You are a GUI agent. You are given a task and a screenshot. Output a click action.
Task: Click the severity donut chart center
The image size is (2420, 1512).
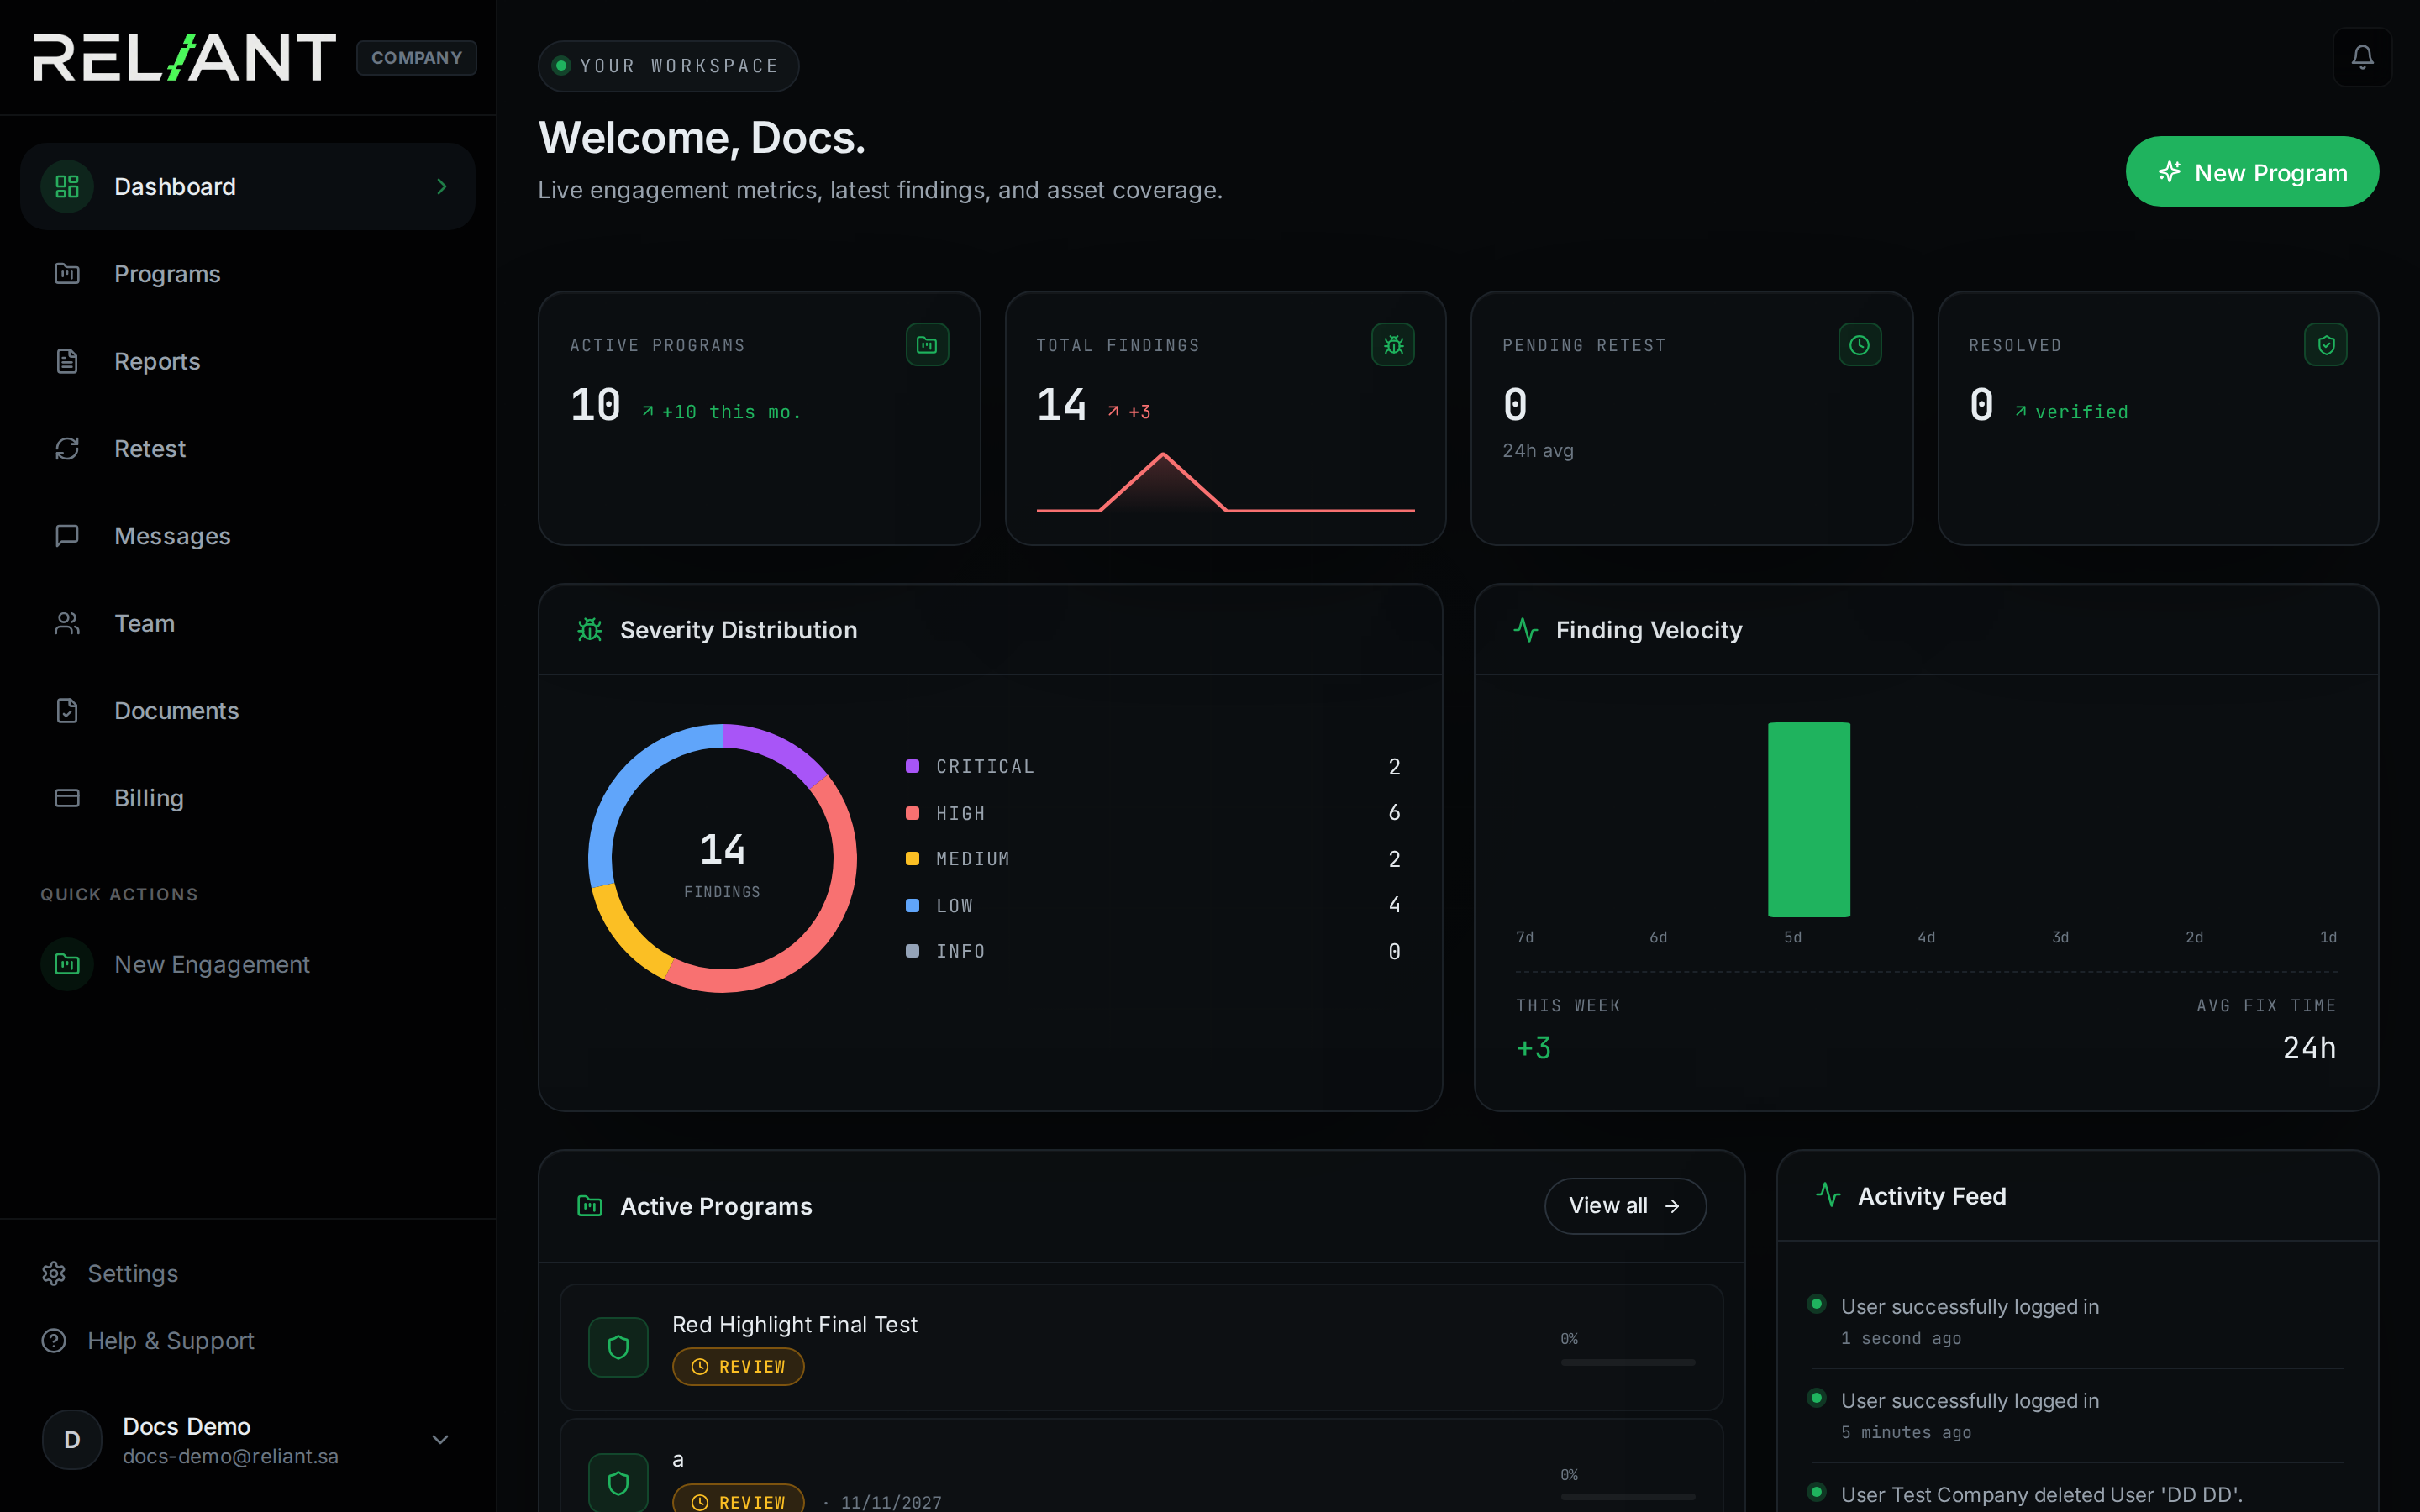[x=722, y=859]
